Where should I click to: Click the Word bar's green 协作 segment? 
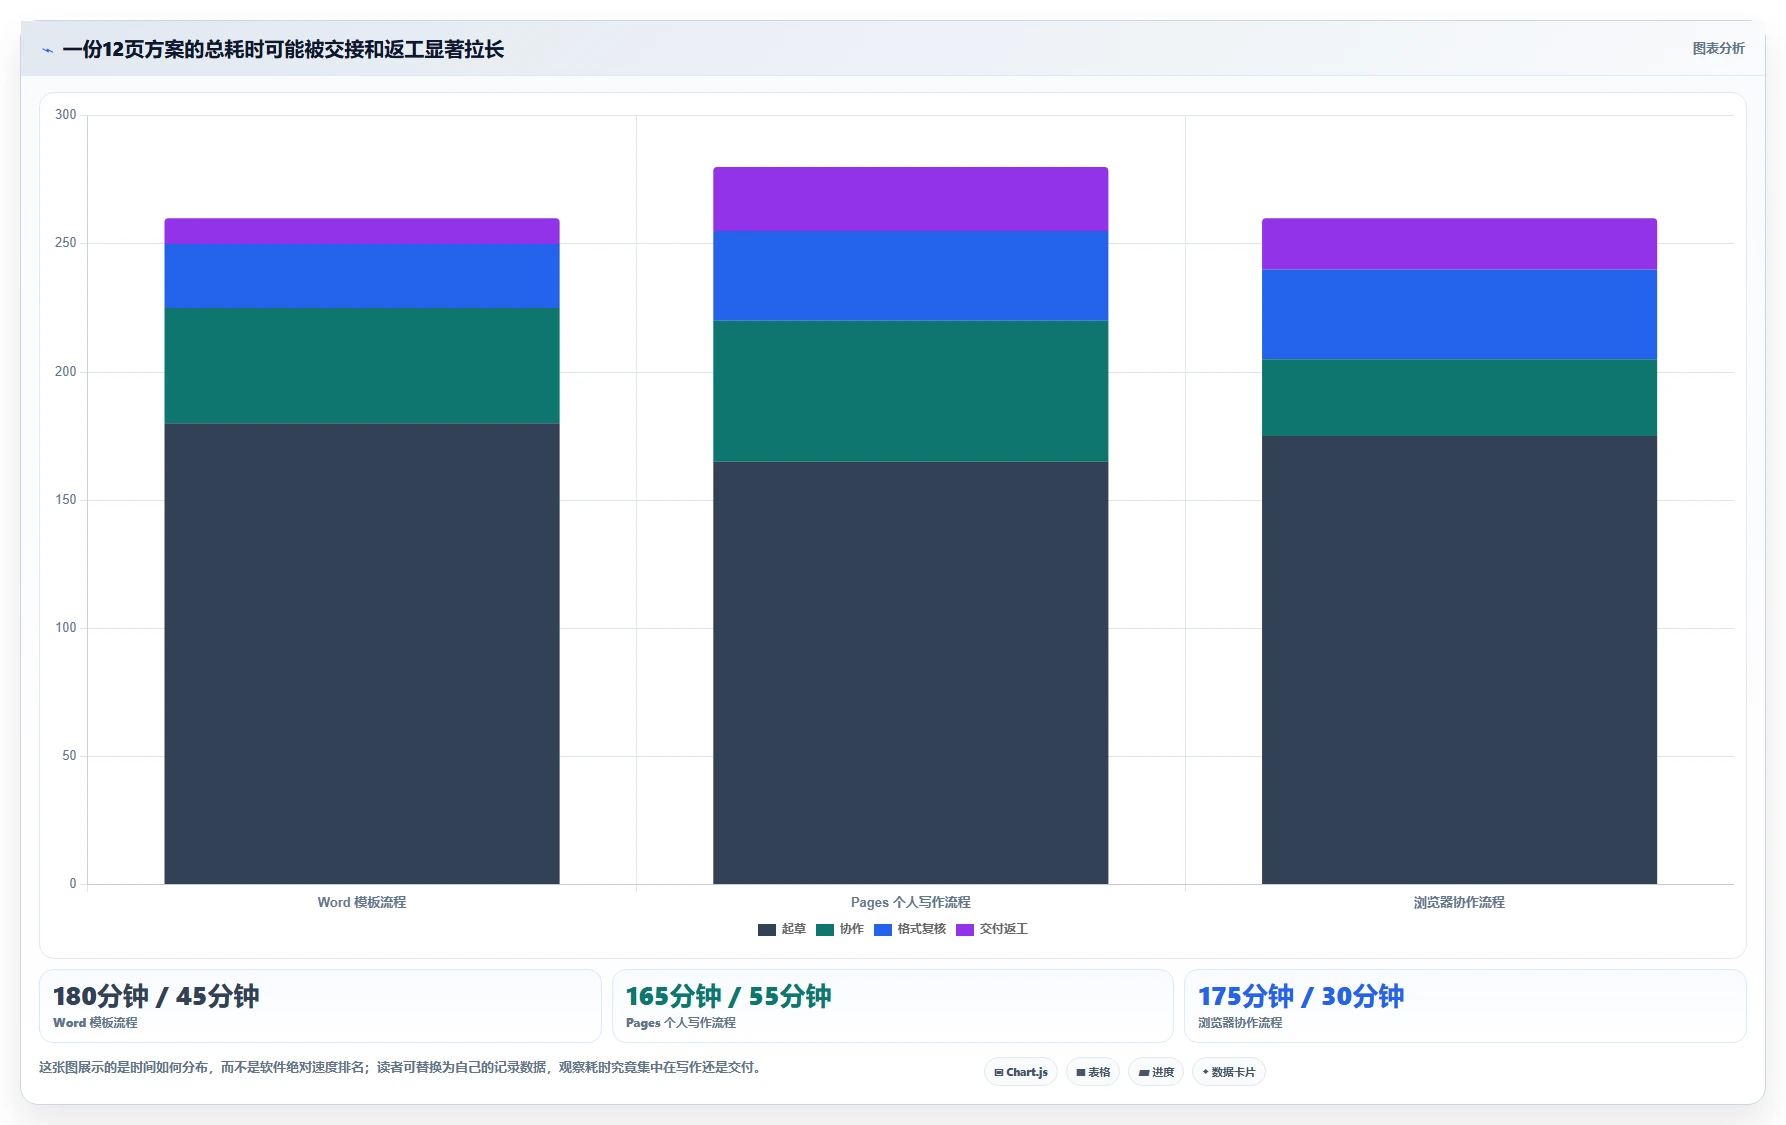362,366
